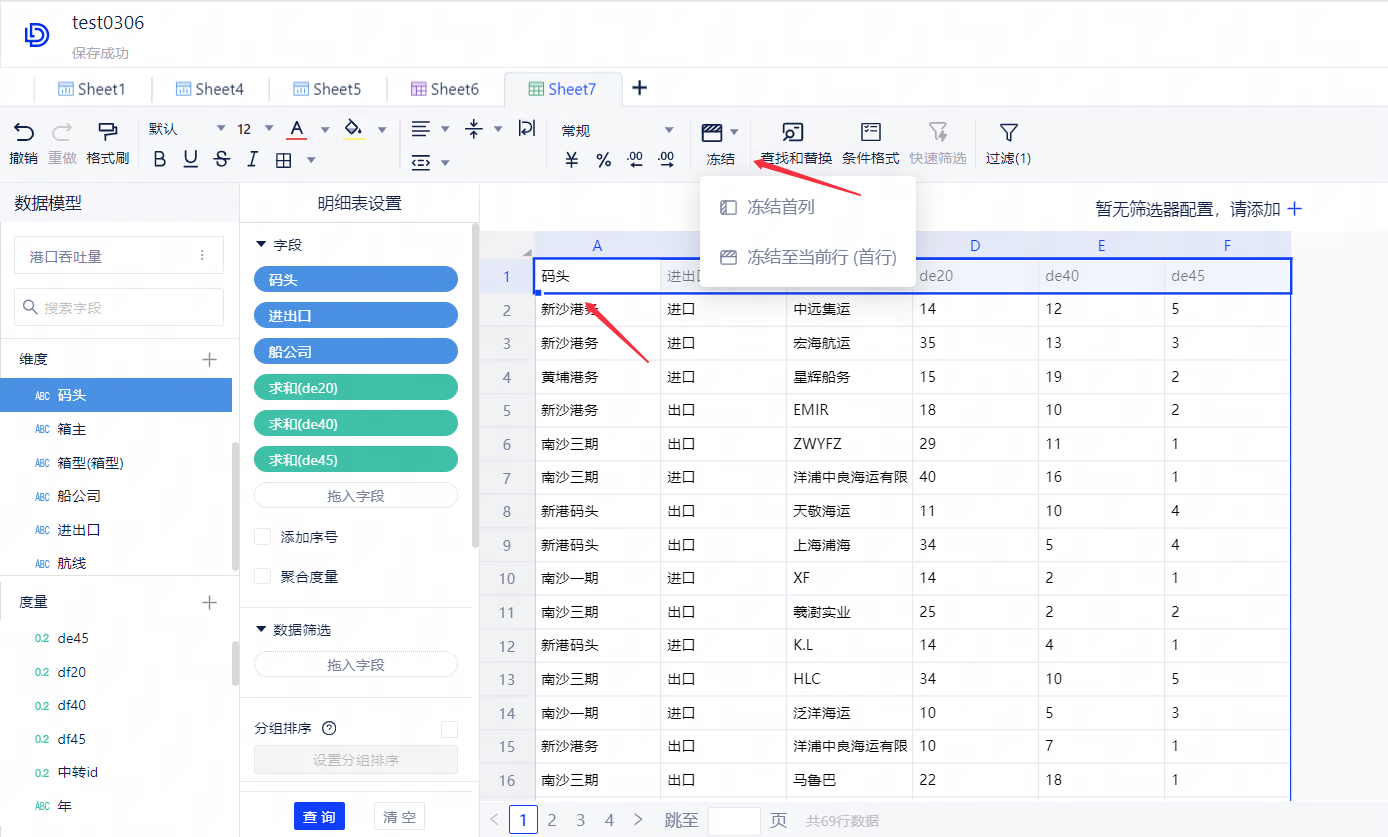This screenshot has width=1388, height=837.
Task: Open Conditional Format (条件格式)
Action: click(x=870, y=132)
